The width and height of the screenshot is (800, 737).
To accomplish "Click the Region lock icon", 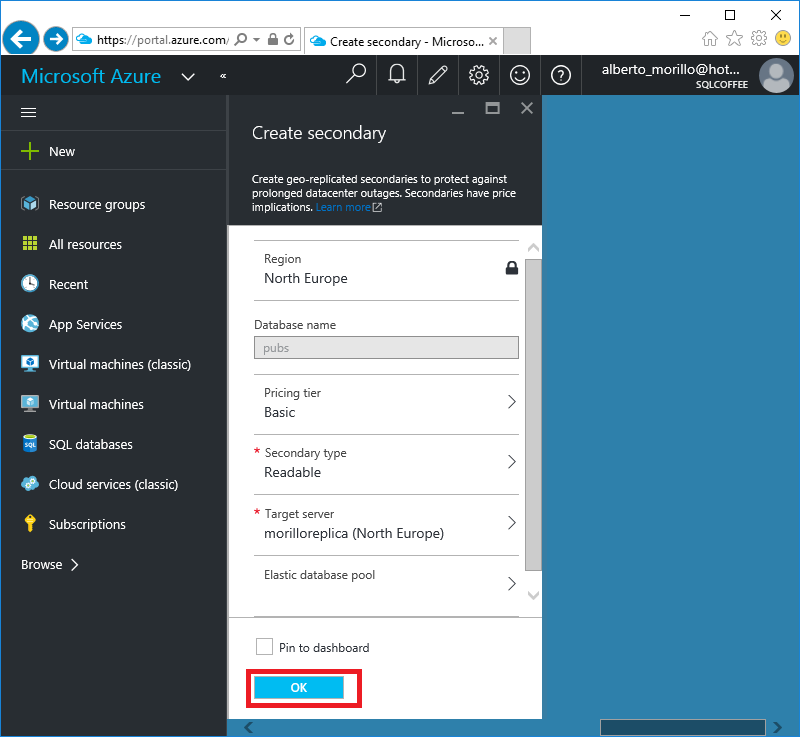I will 512,268.
